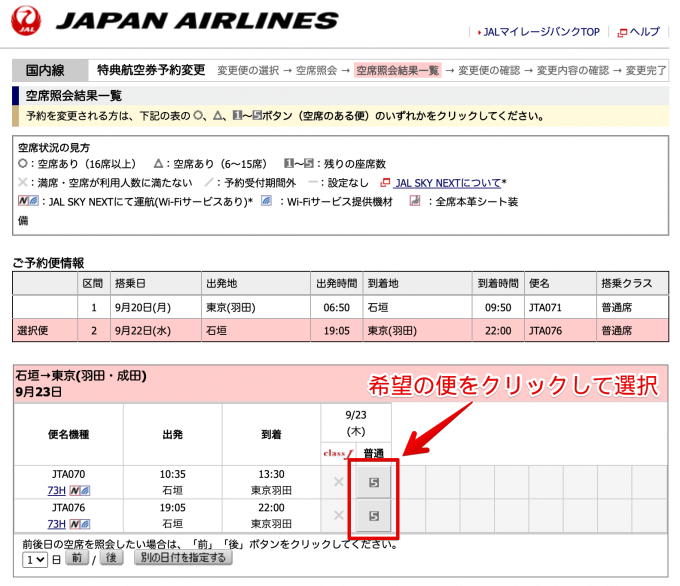Click class J sold-out X for JTA070
Image resolution: width=680 pixels, height=586 pixels.
tap(339, 482)
